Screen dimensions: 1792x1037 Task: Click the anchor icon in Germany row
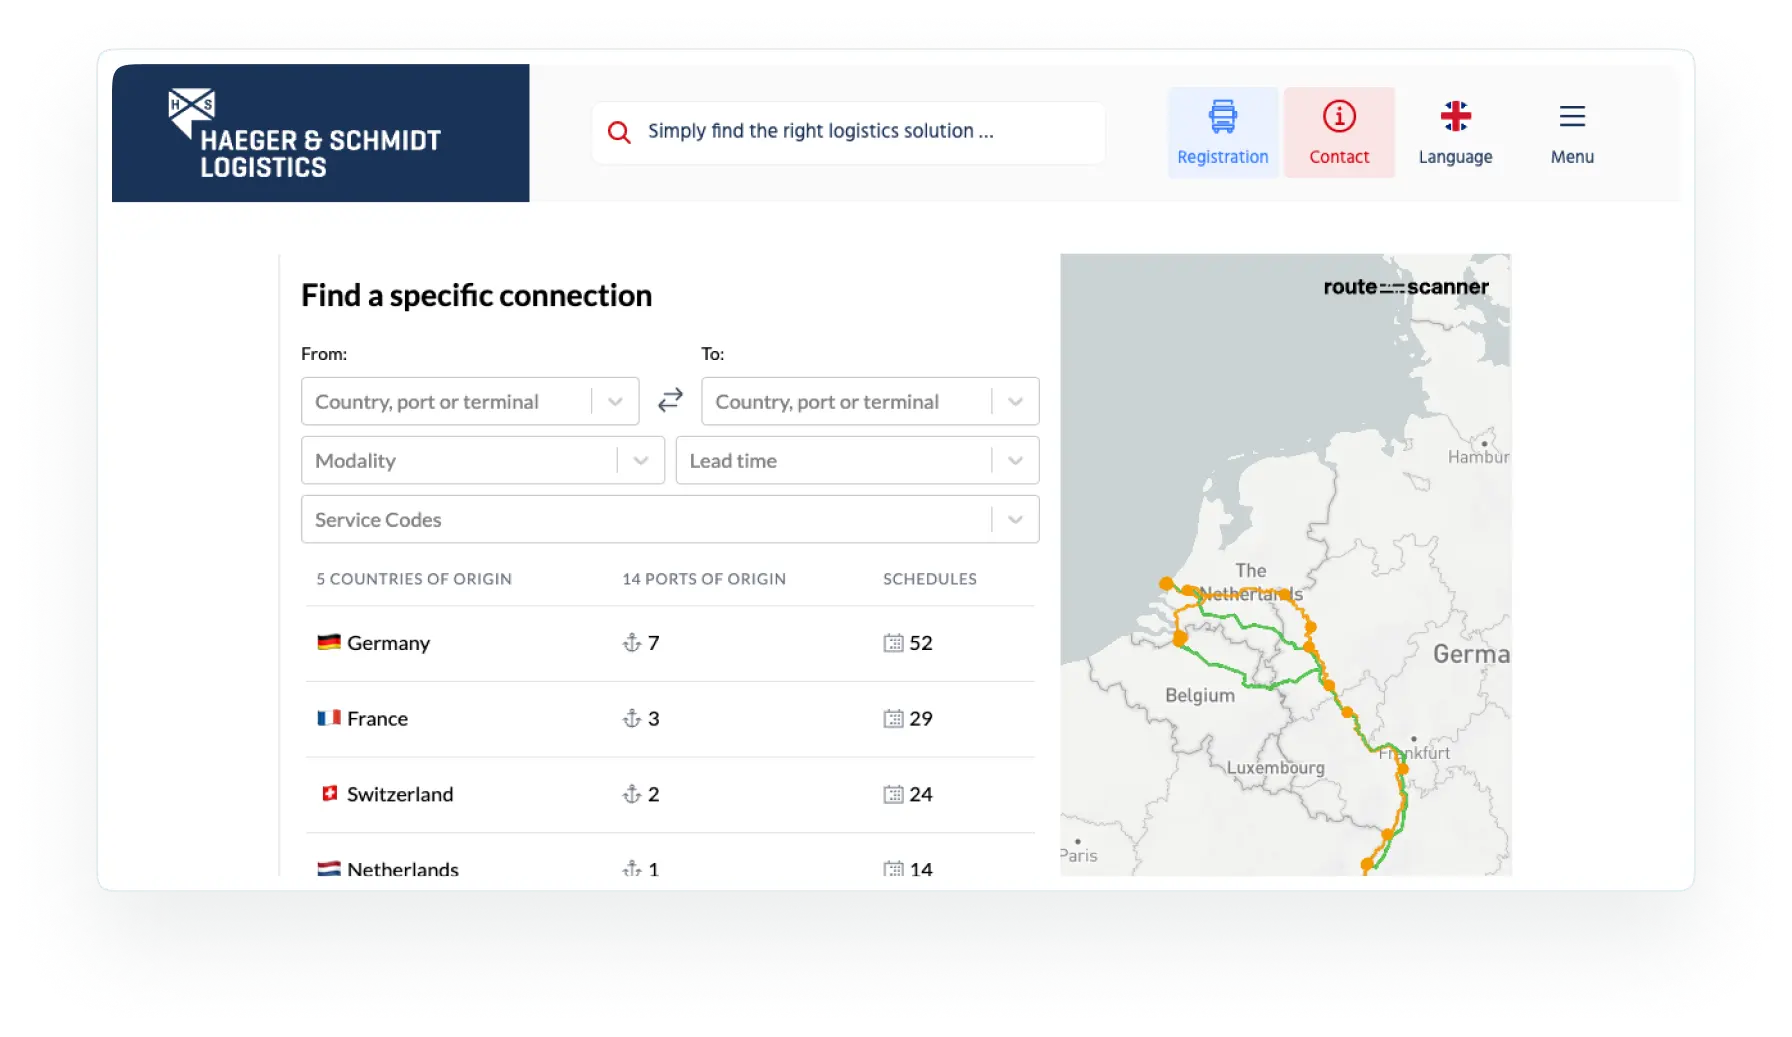click(x=632, y=643)
